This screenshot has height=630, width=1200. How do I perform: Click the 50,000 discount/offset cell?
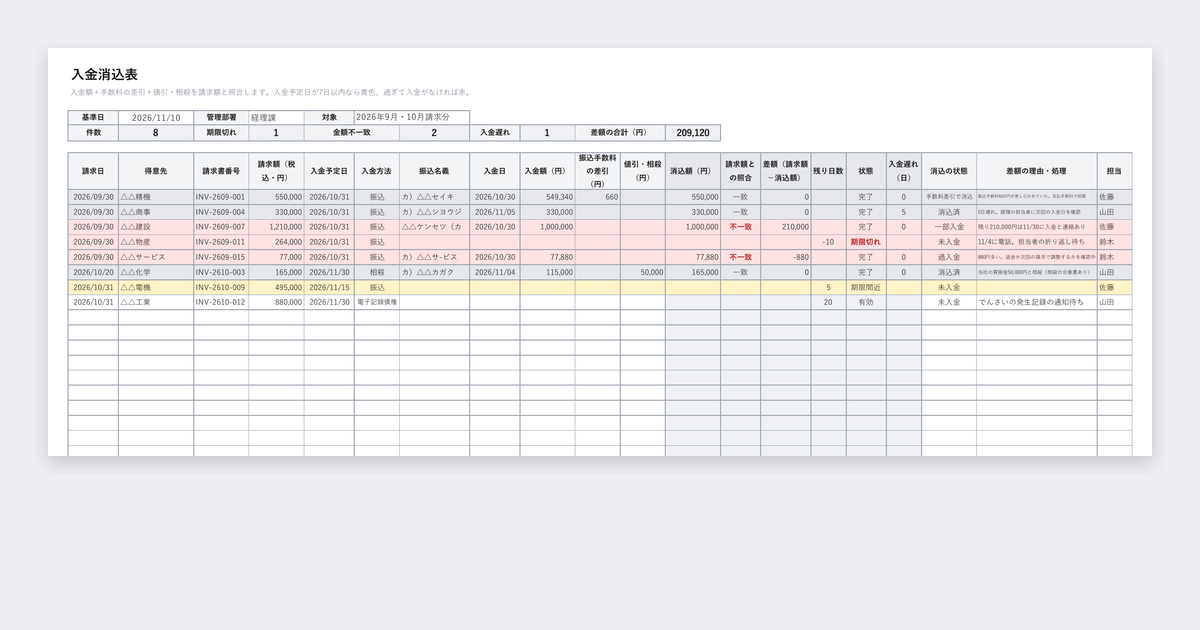click(x=642, y=272)
